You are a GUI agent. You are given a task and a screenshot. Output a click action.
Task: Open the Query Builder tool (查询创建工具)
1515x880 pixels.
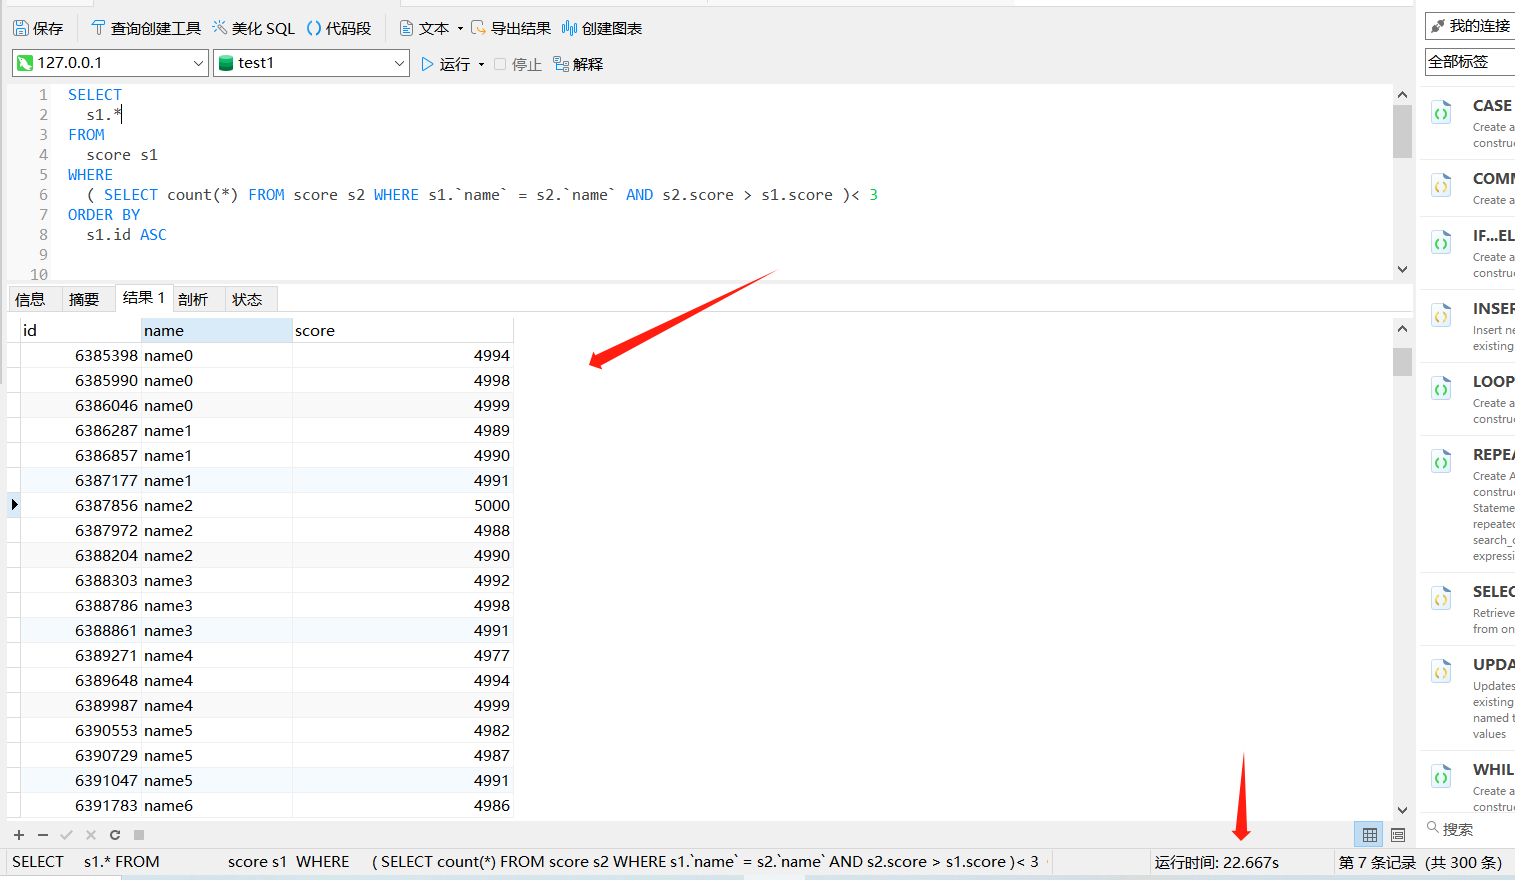tap(146, 28)
